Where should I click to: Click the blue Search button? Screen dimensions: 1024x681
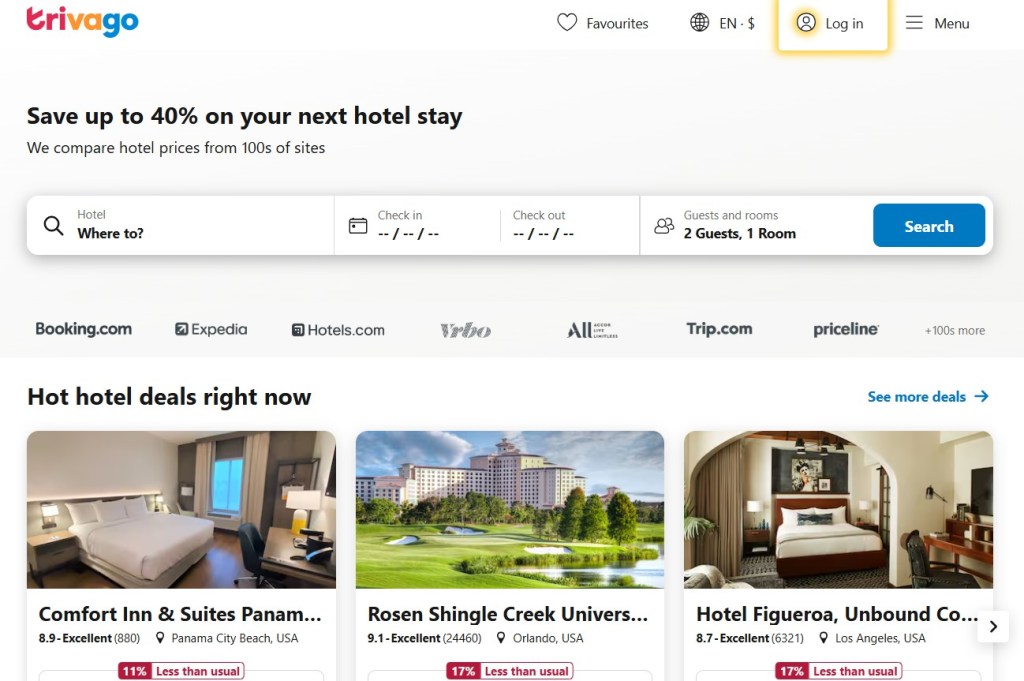[929, 225]
